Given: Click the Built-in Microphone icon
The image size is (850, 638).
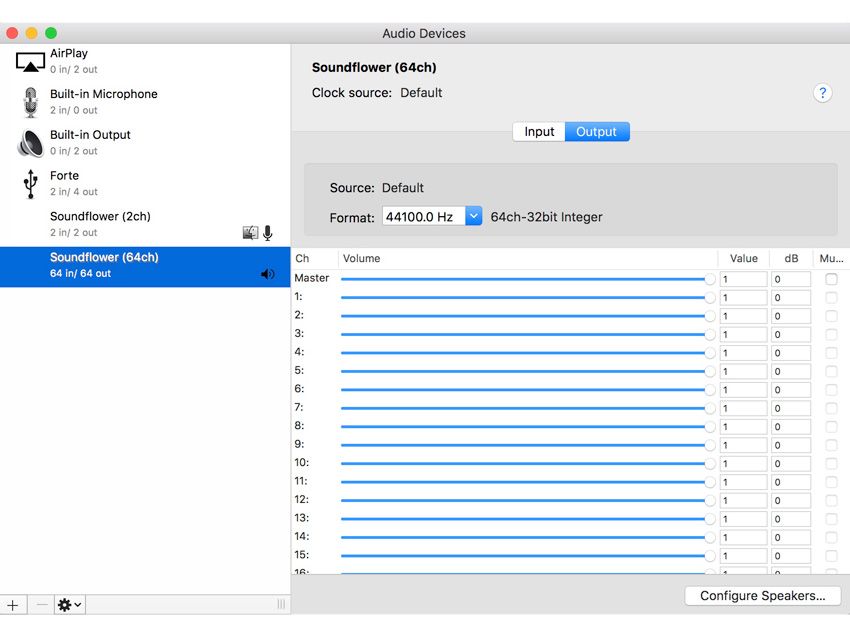Looking at the screenshot, I should [30, 100].
